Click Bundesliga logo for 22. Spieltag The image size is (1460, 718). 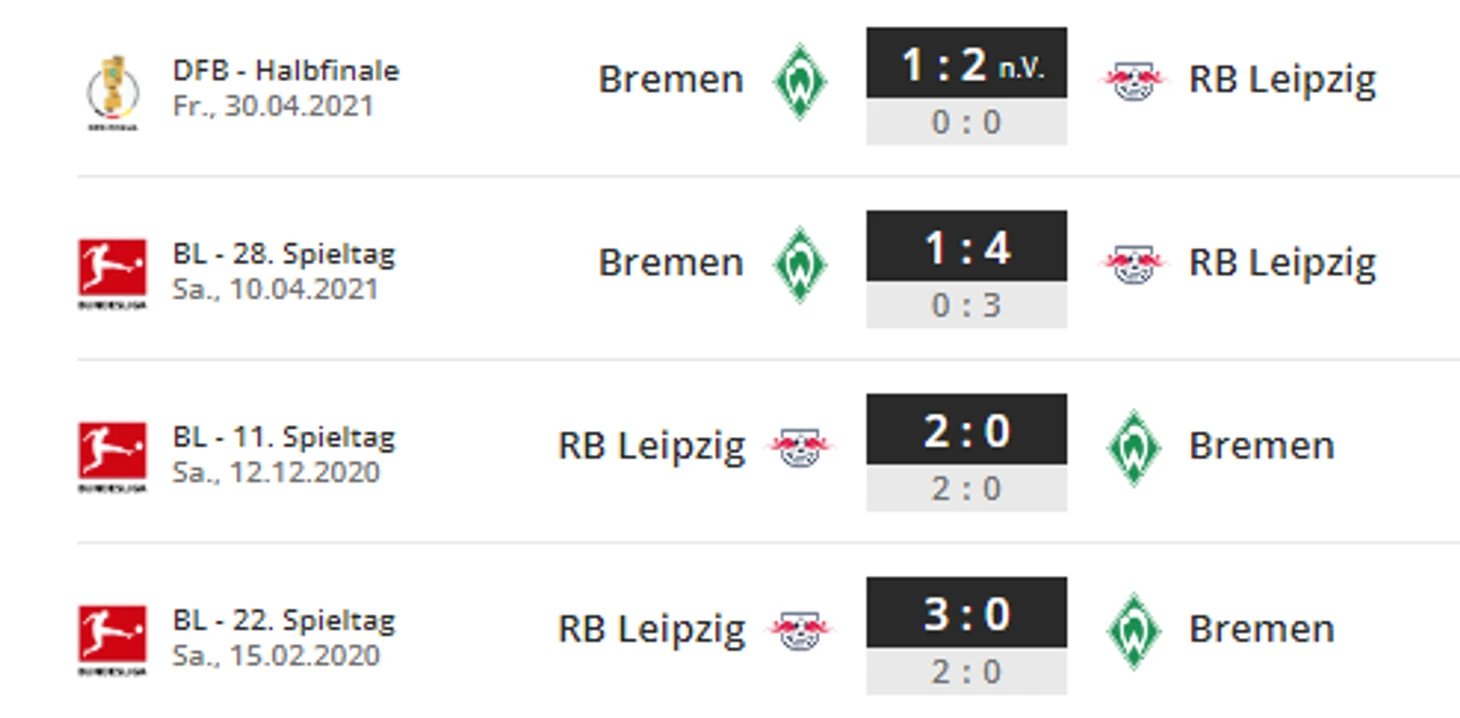click(112, 636)
